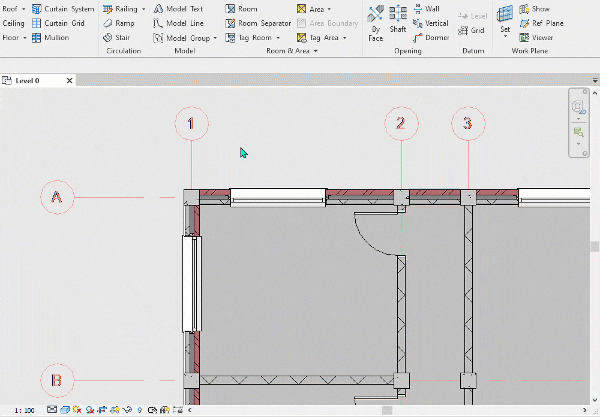Select the Mullion tool icon

(x=37, y=37)
